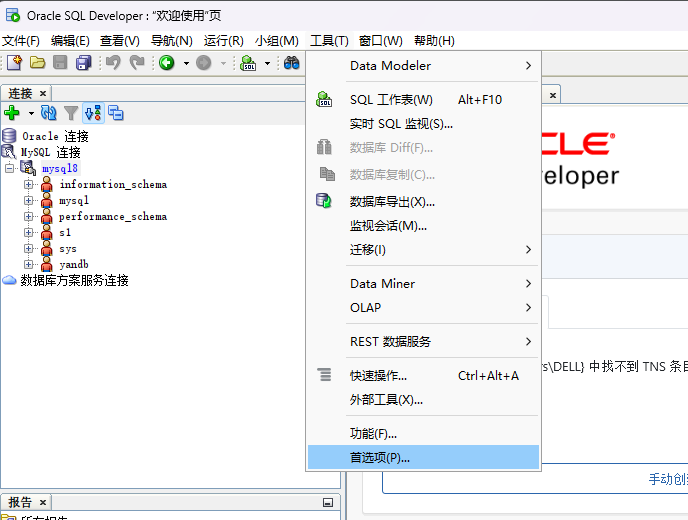
Task: Click the New file toolbar icon
Action: click(14, 63)
